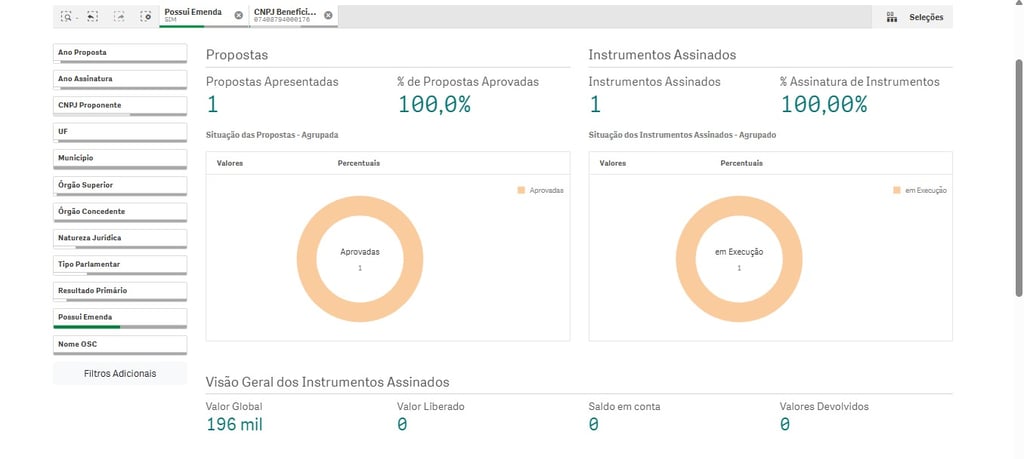The image size is (1024, 459).
Task: Click the Saldo em conta value 0
Action: click(x=594, y=424)
